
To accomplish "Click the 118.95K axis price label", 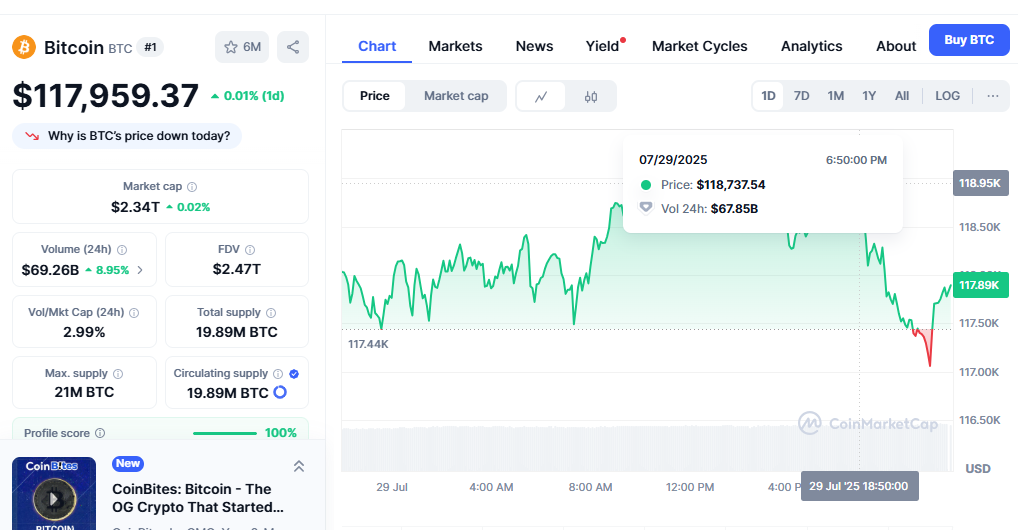I will point(980,183).
